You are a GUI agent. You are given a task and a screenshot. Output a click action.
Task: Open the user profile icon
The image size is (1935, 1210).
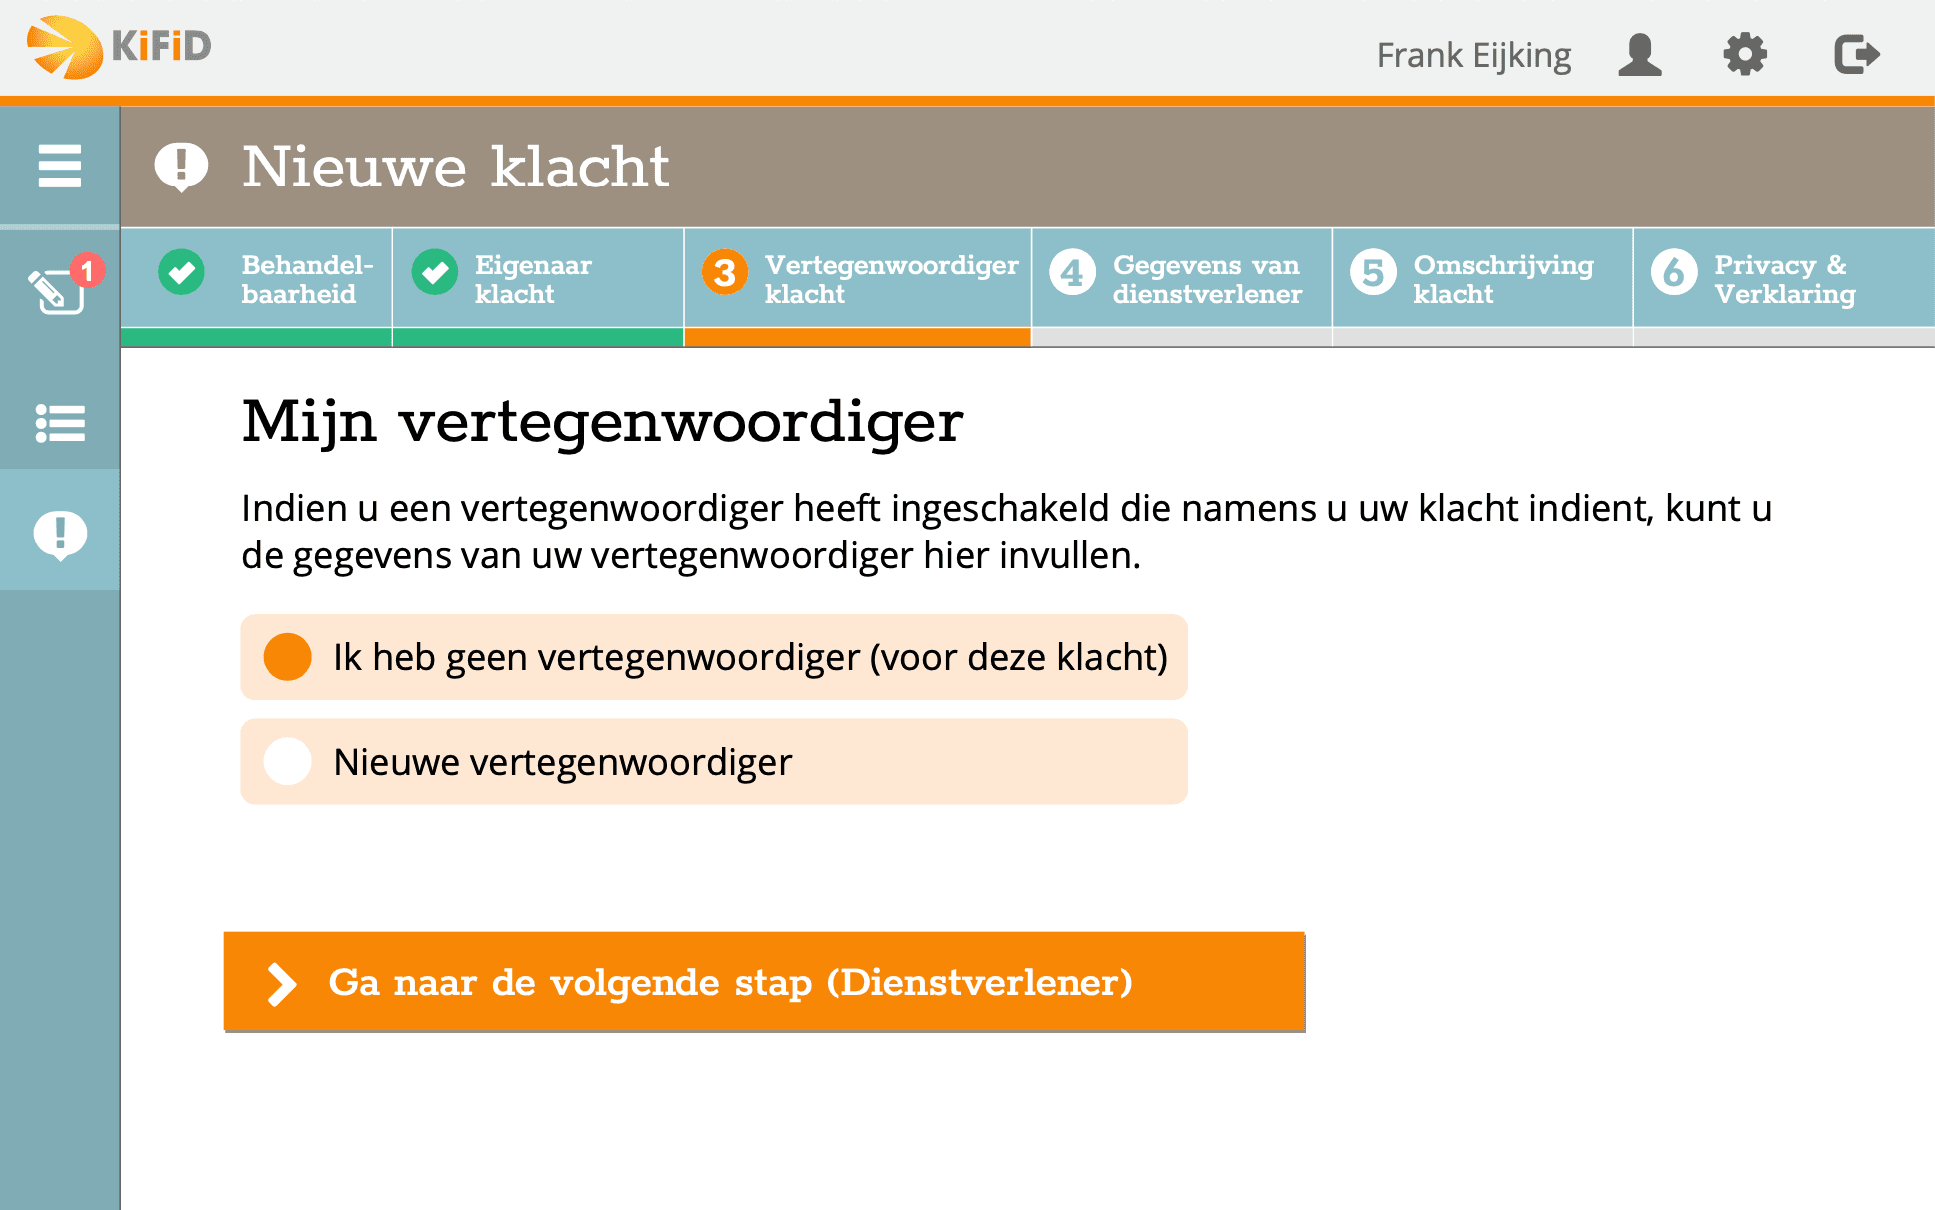pyautogui.click(x=1638, y=55)
